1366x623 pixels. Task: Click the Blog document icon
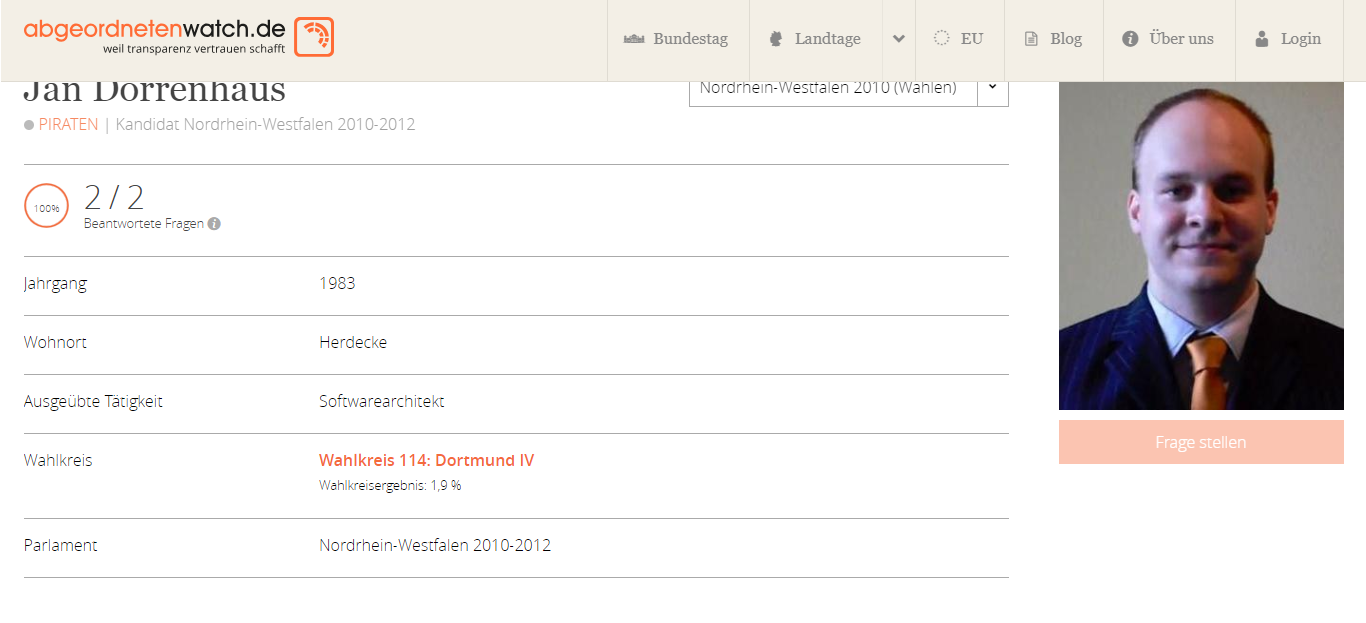pyautogui.click(x=1031, y=39)
